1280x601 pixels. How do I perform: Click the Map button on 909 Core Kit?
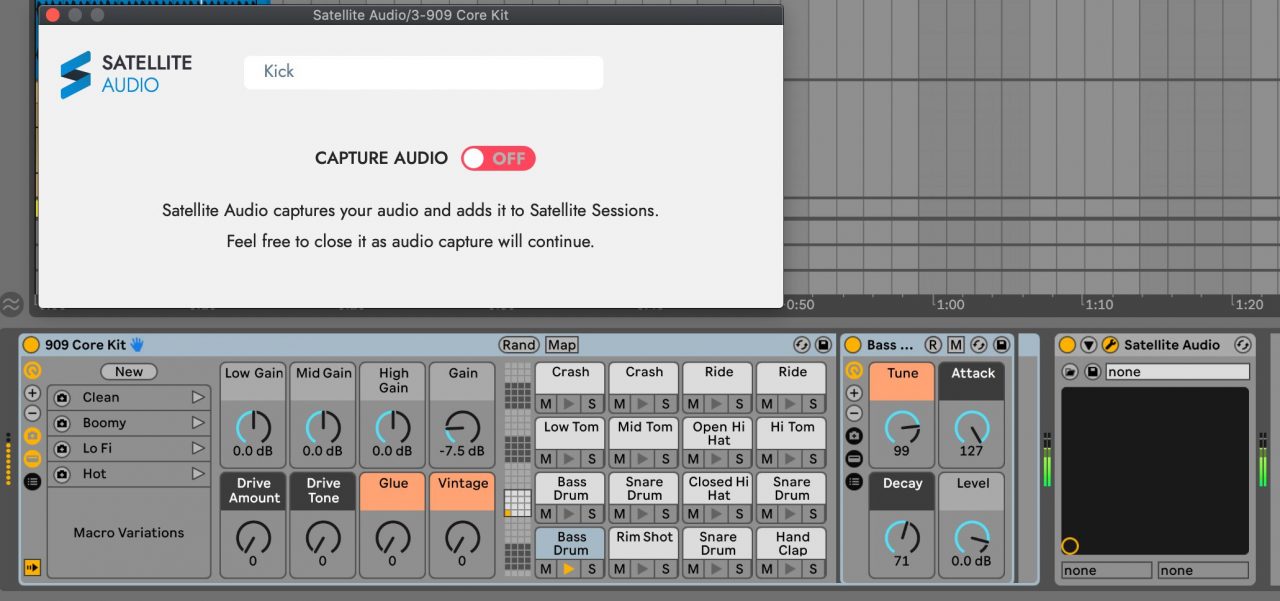562,345
